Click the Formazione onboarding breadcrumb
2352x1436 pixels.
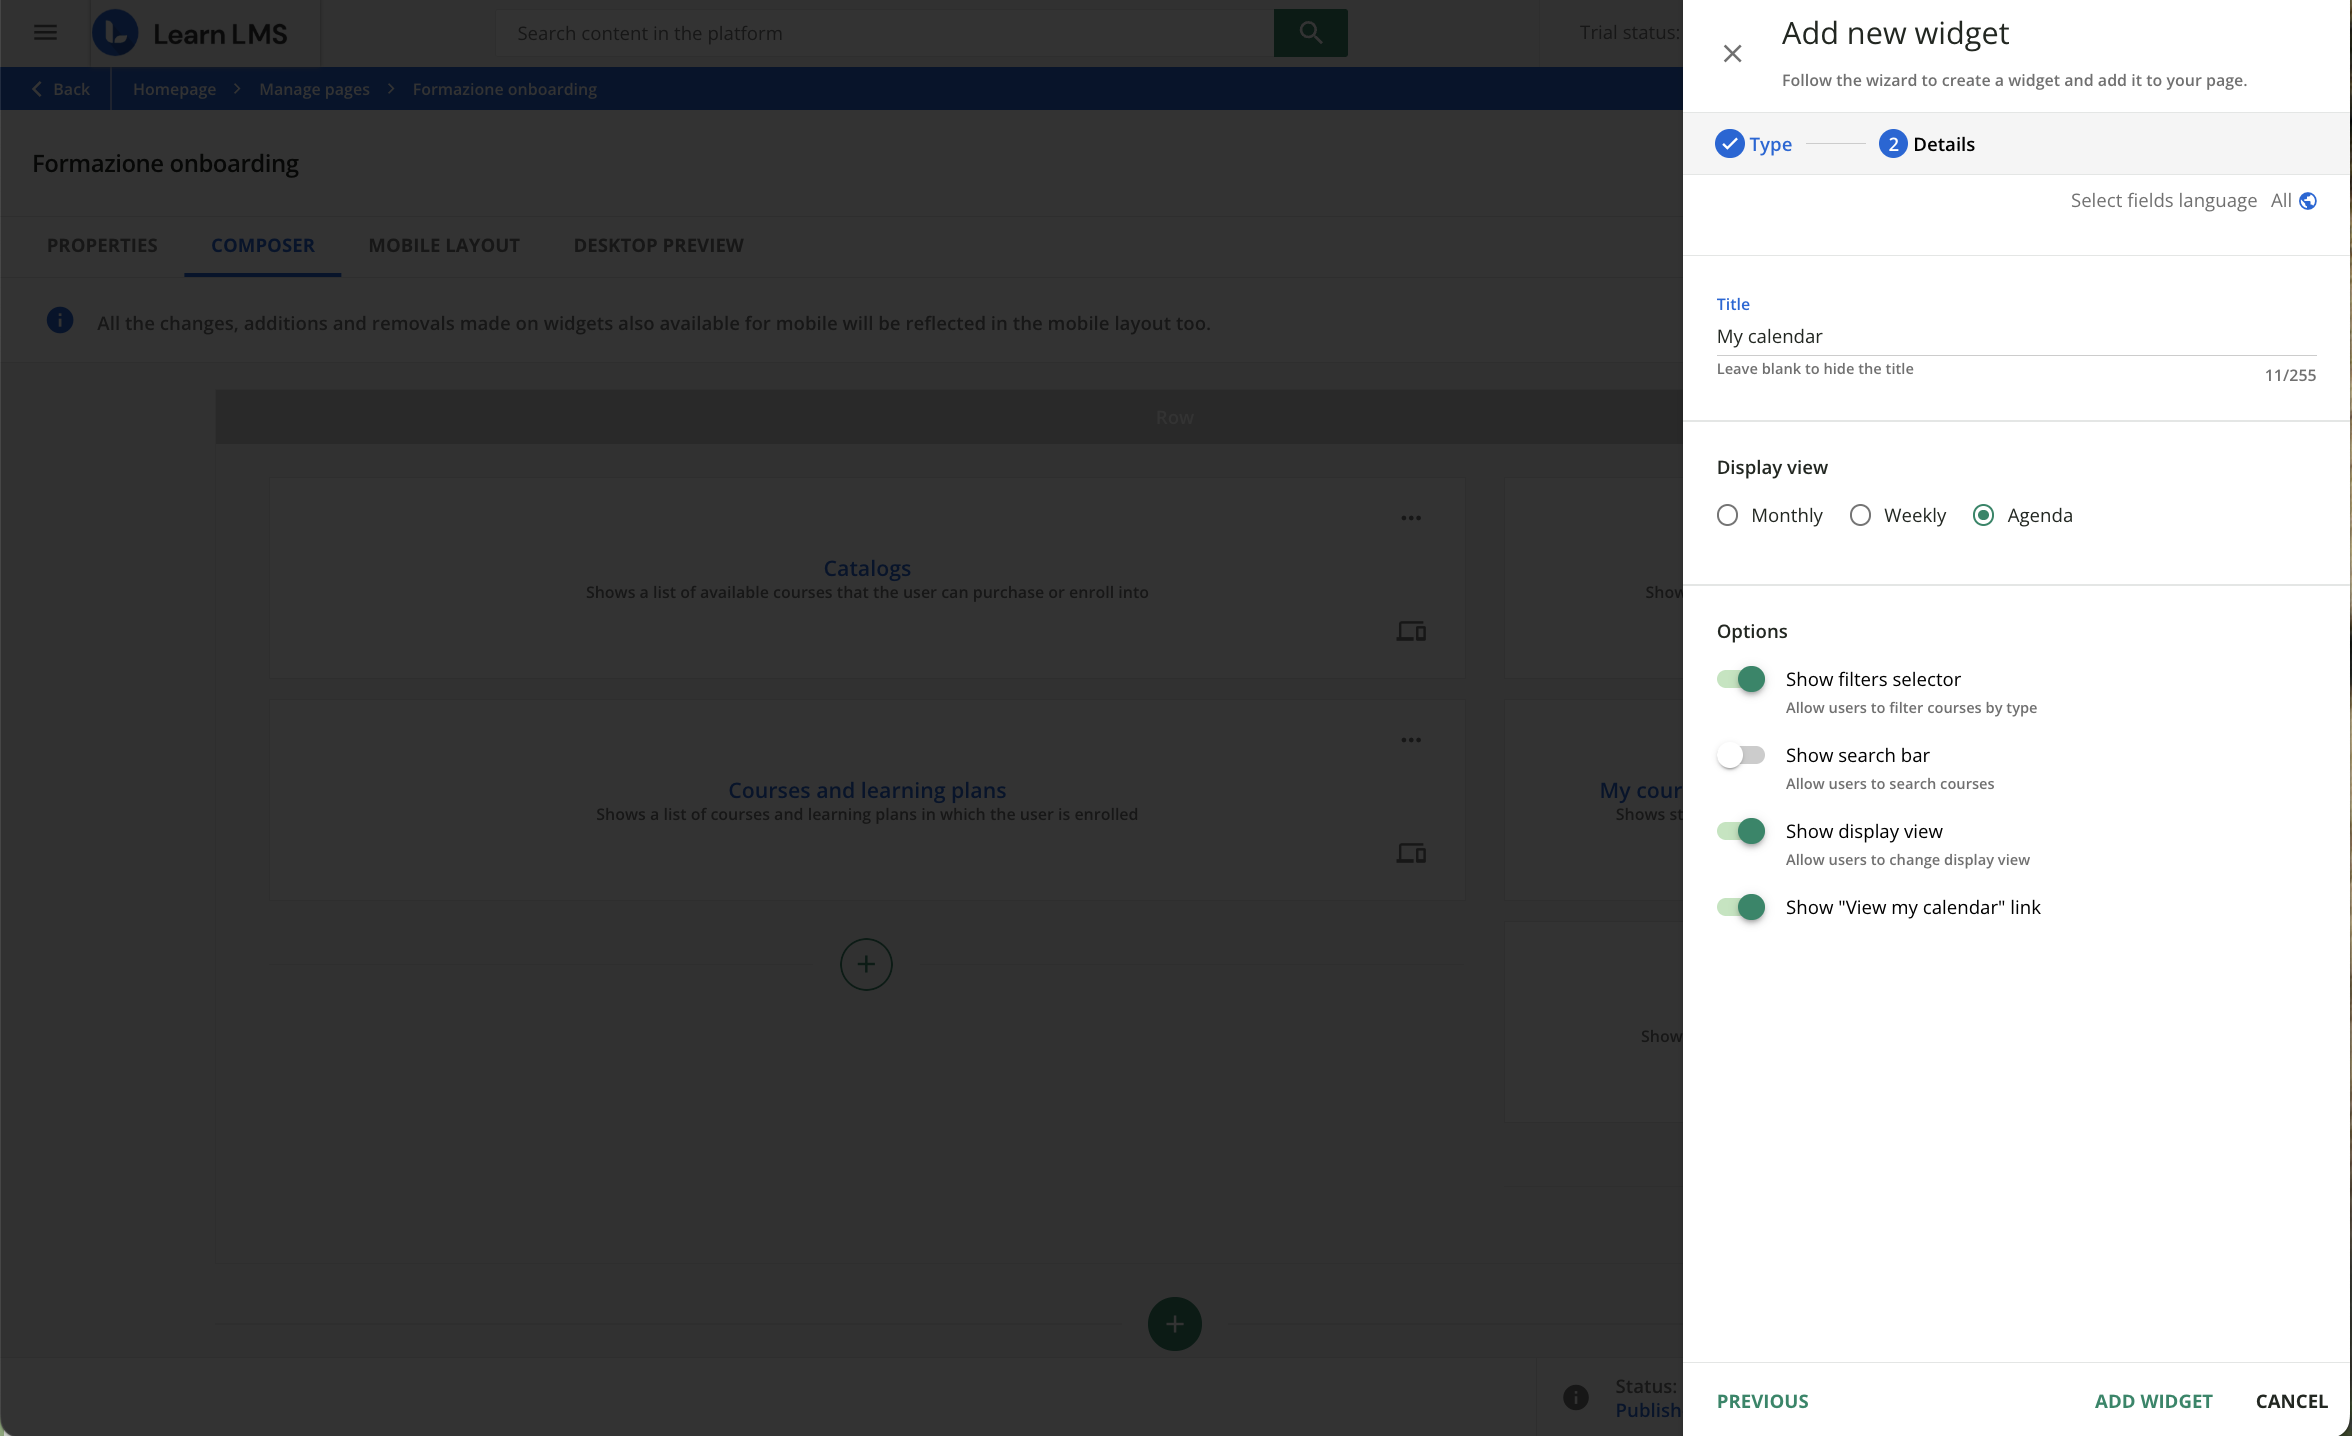[x=504, y=89]
